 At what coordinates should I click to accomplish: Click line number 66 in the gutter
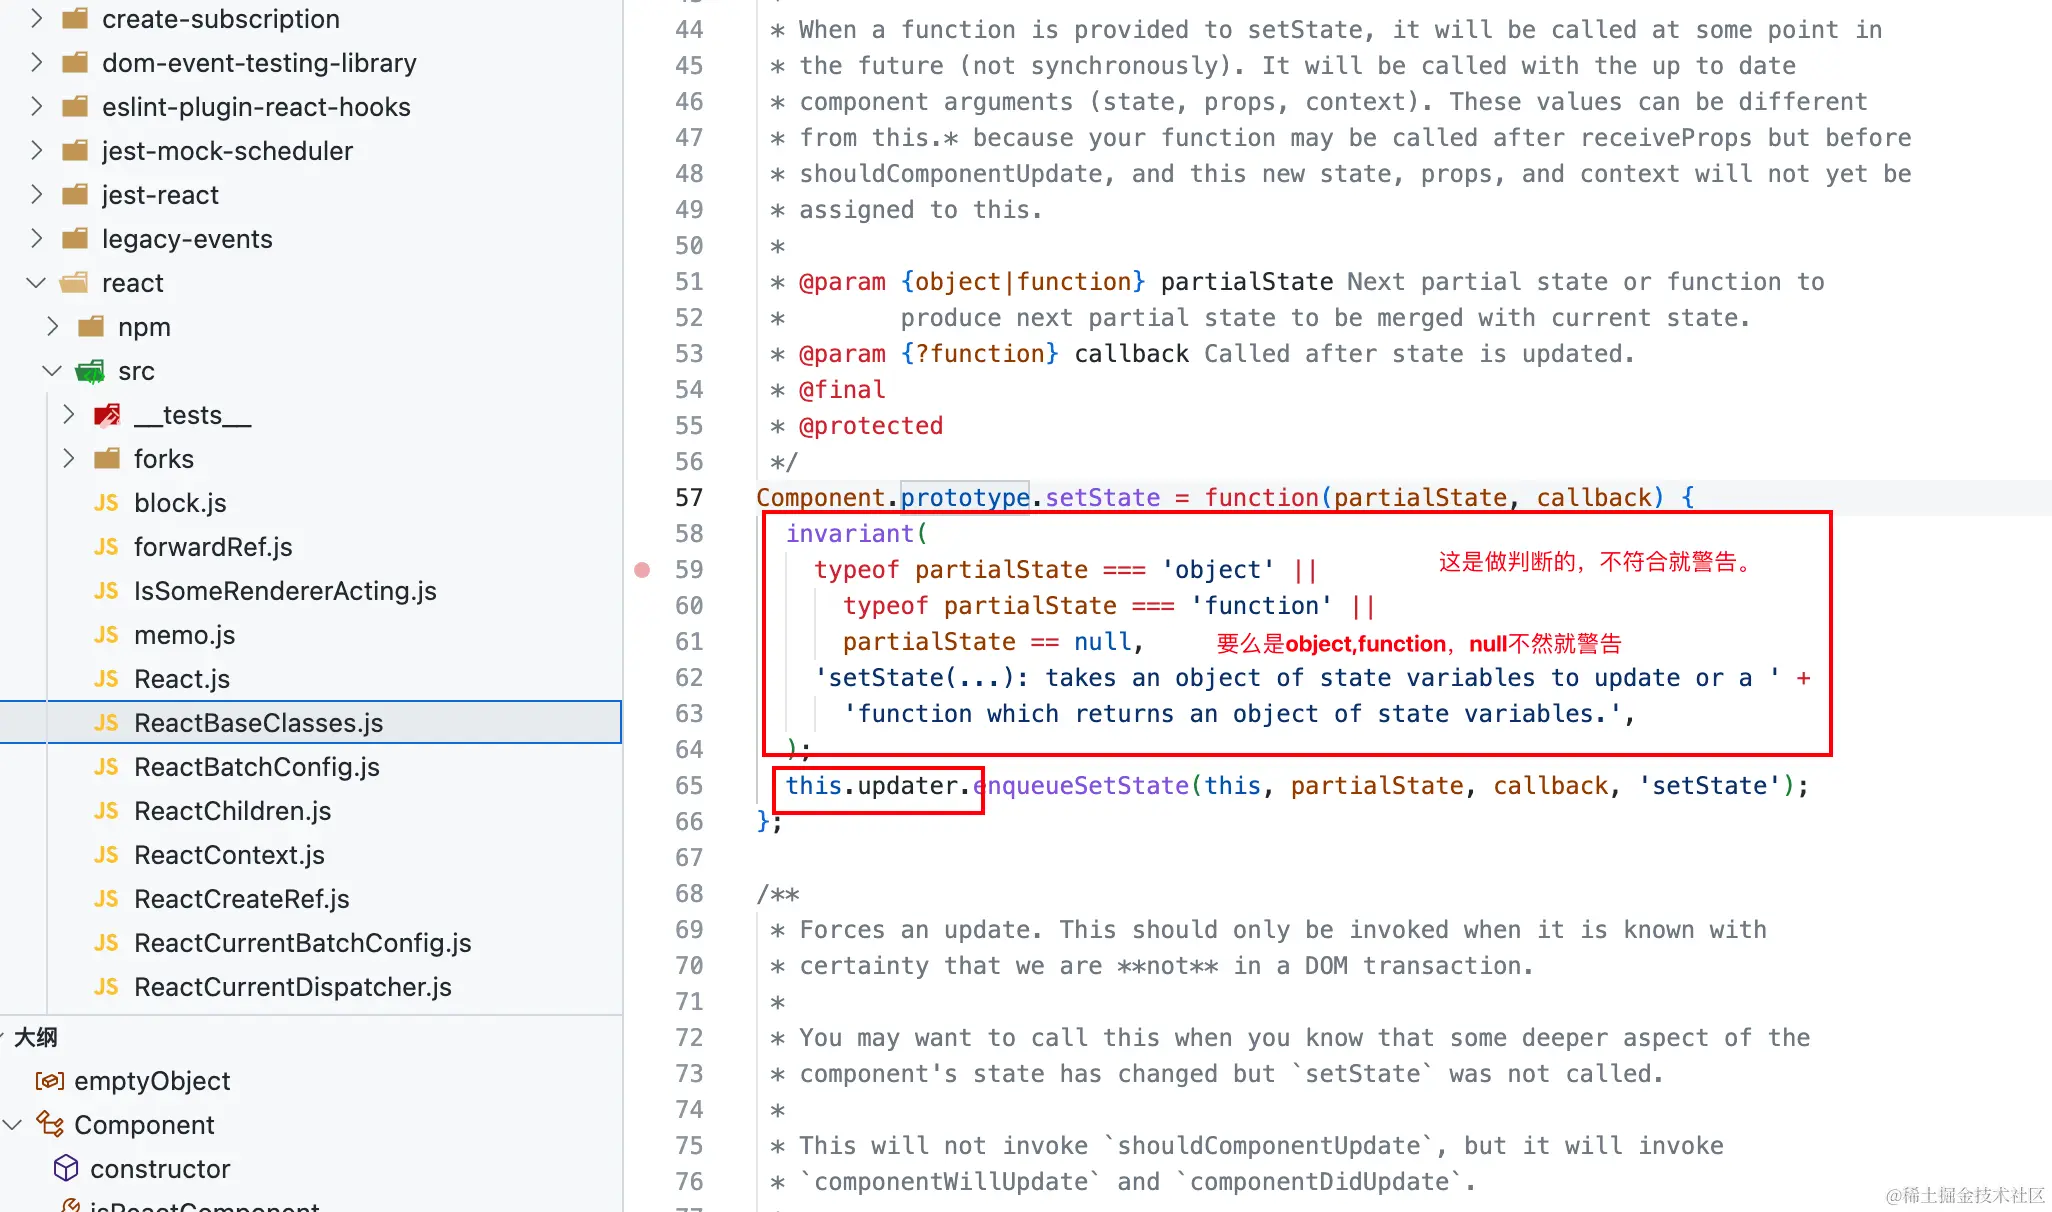(x=689, y=822)
